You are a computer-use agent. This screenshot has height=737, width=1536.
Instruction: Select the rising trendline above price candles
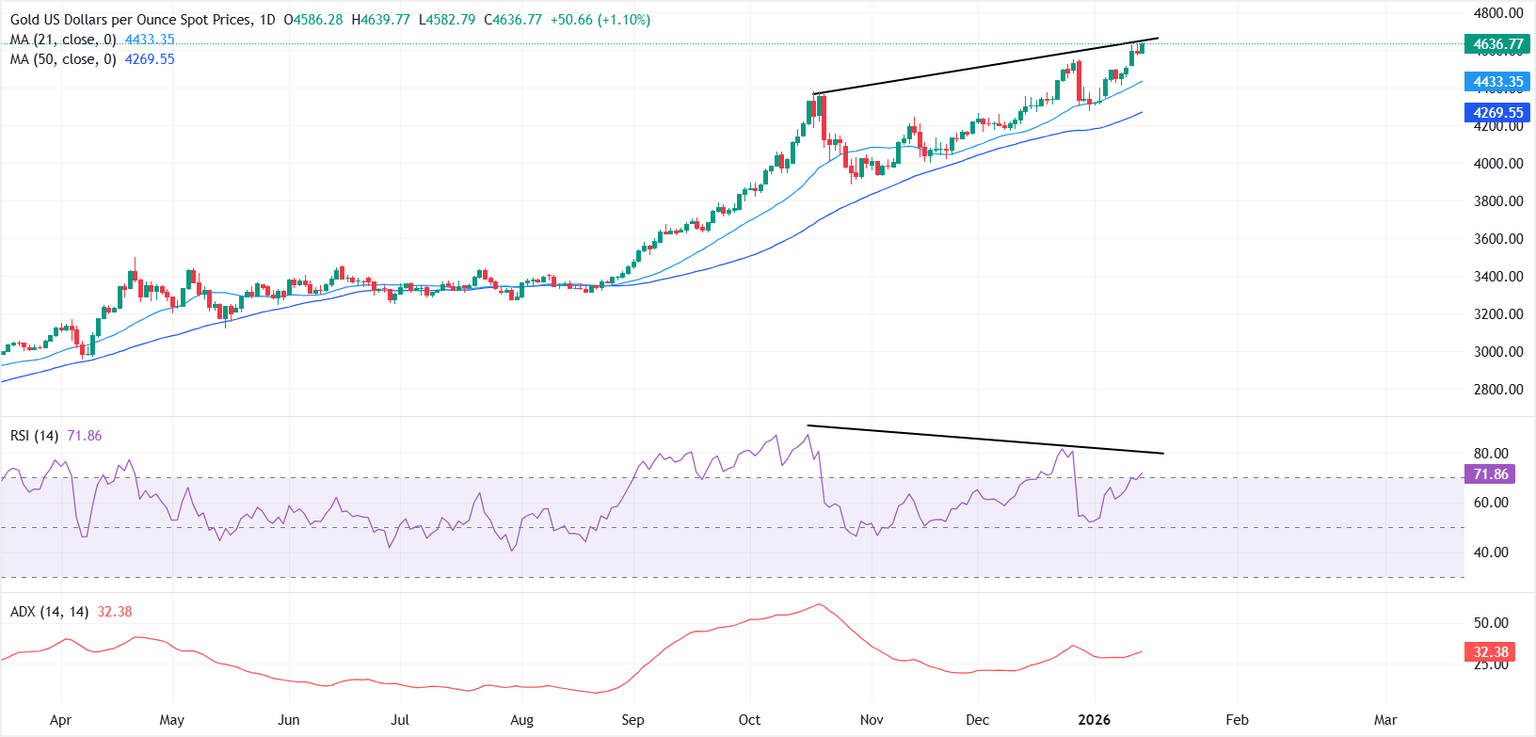(986, 66)
